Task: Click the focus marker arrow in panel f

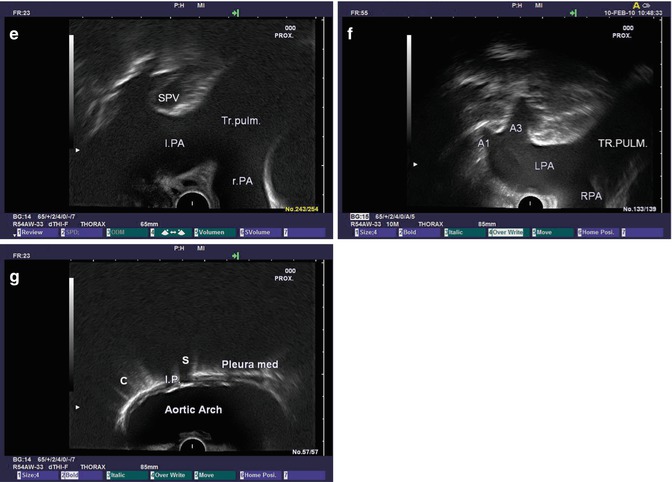Action: tap(414, 163)
